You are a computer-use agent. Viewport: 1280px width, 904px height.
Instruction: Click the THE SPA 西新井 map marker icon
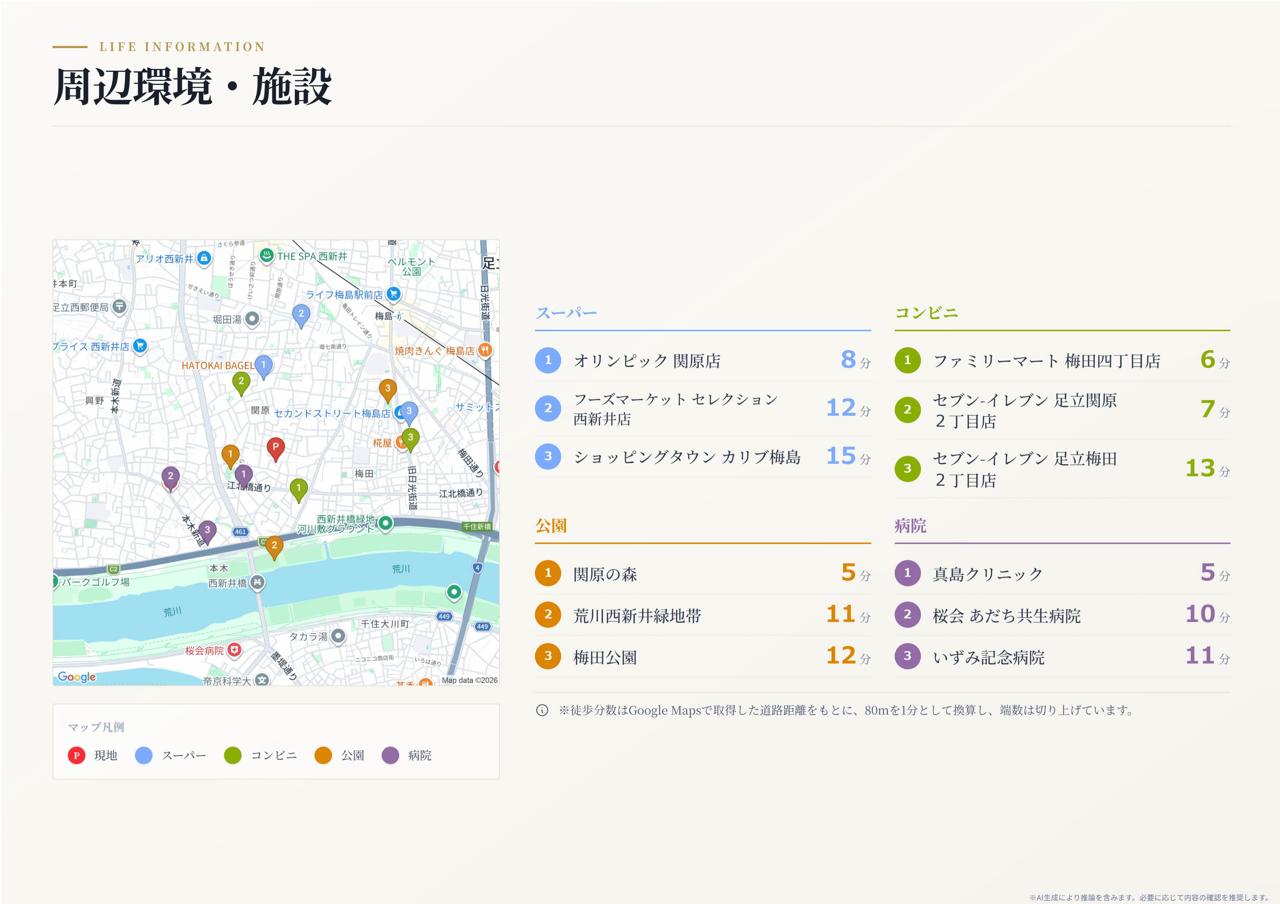coord(266,256)
